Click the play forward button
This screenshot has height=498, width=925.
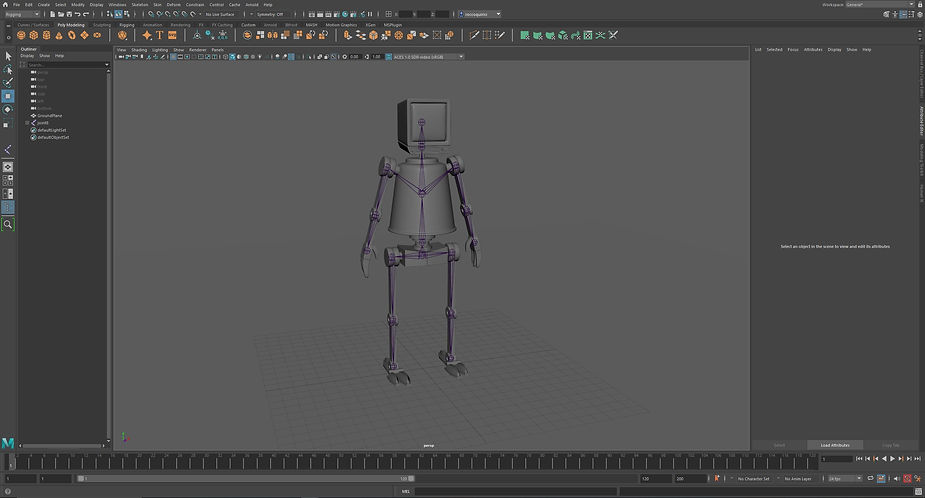point(892,458)
